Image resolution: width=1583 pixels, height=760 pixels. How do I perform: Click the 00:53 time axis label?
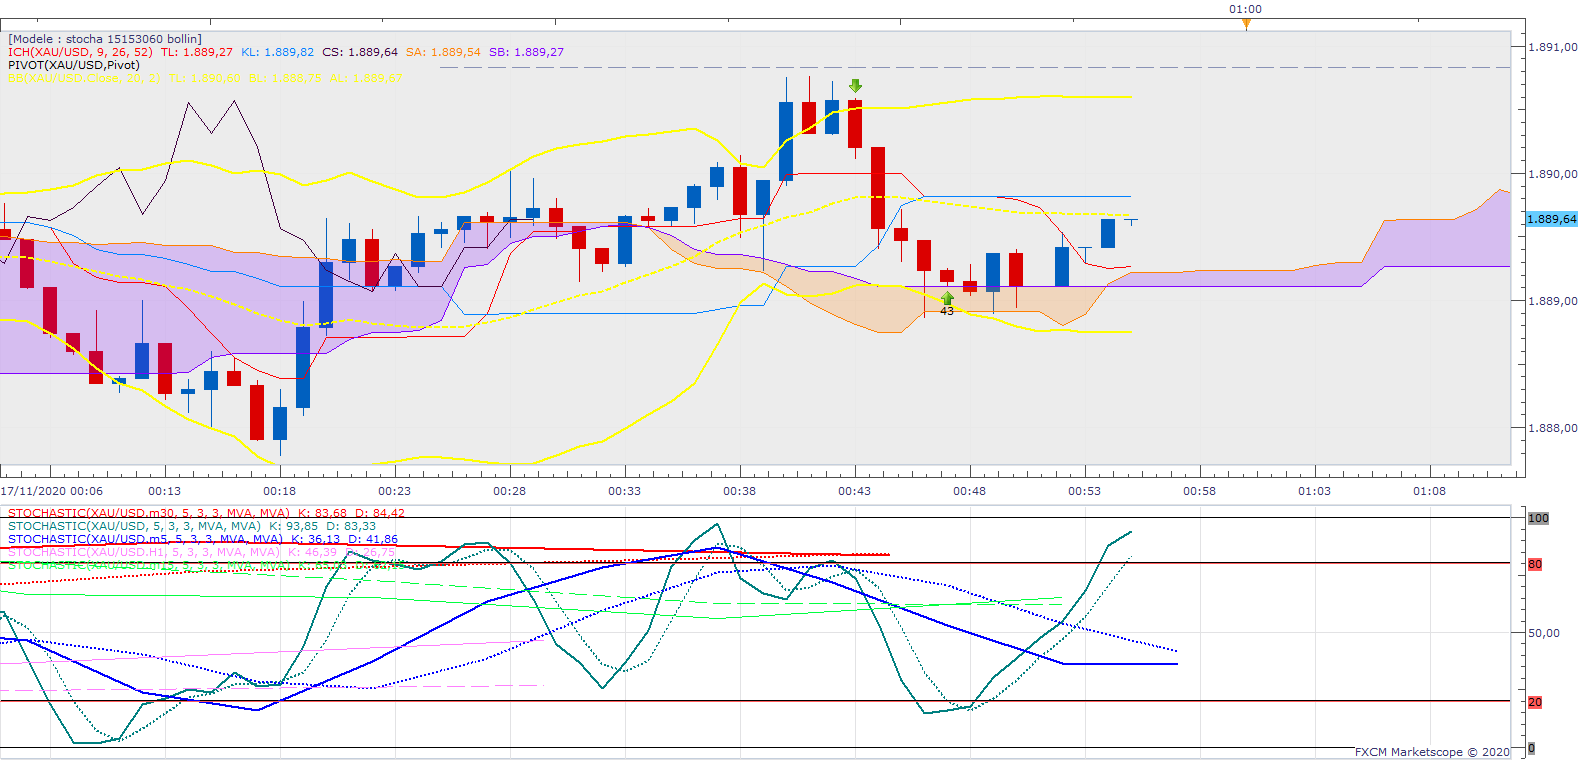[1085, 491]
